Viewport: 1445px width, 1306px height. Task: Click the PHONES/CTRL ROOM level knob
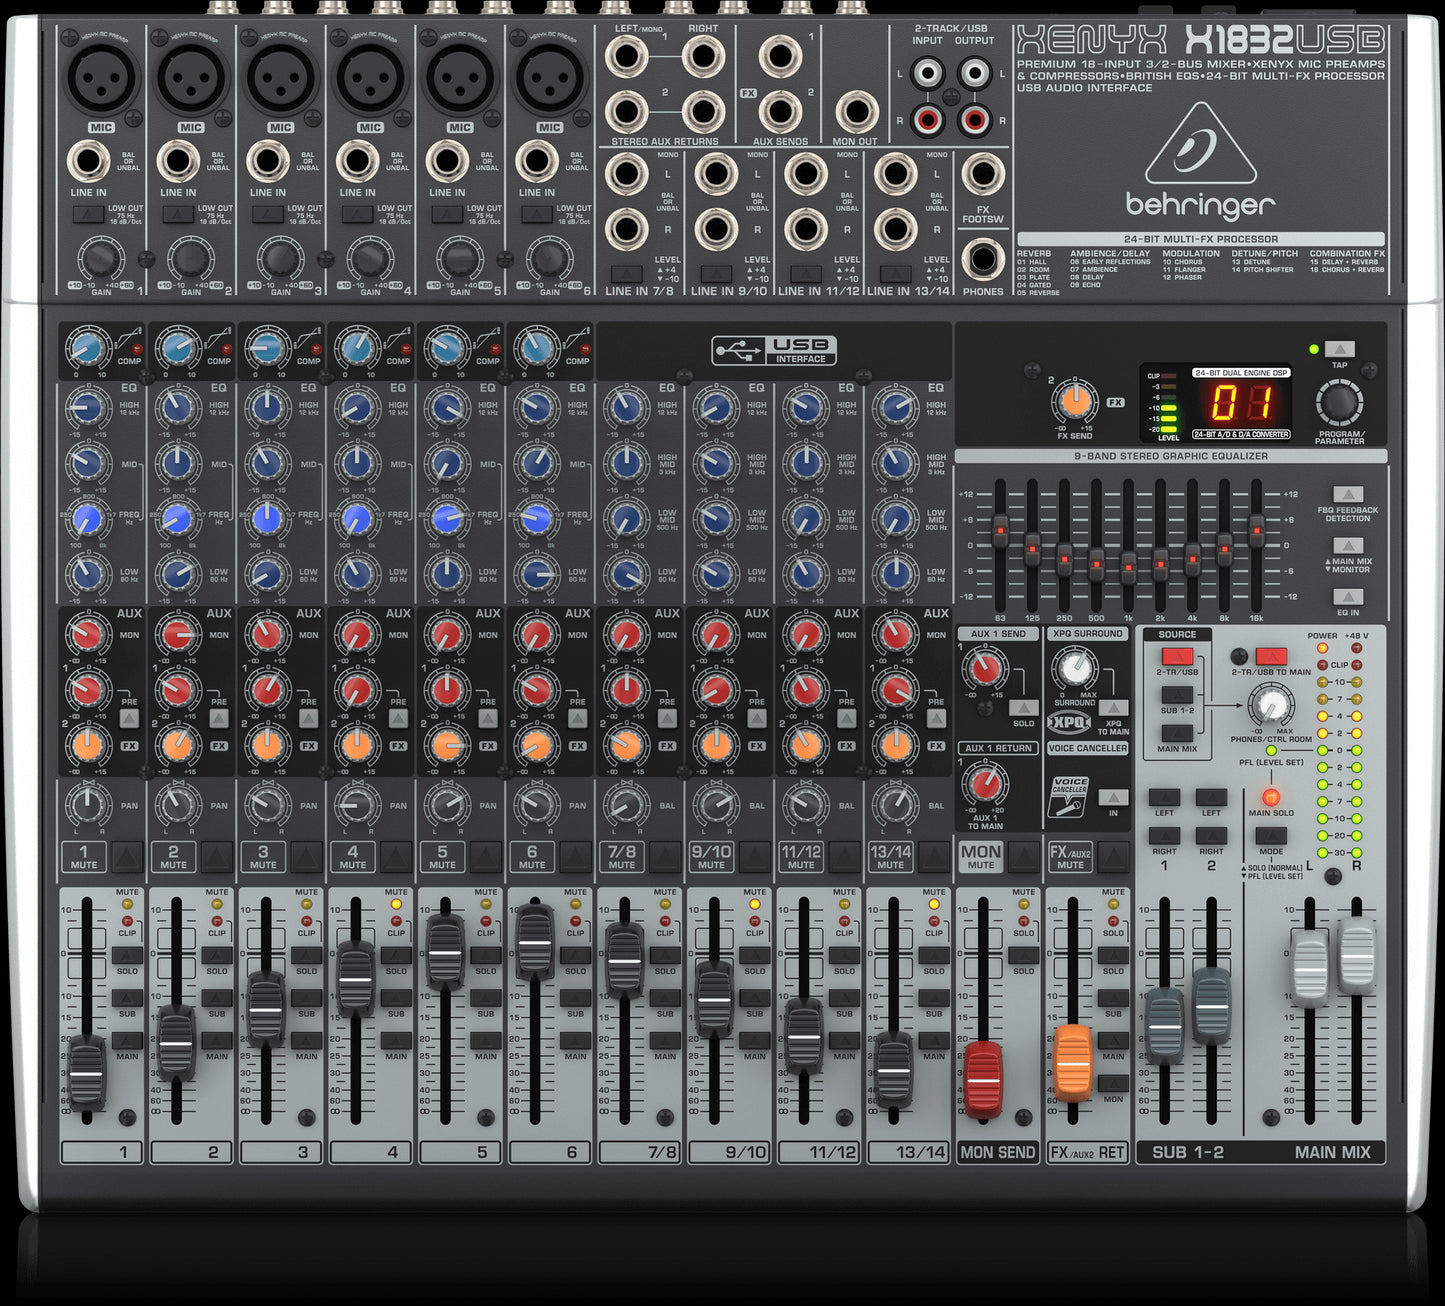coord(1271,705)
